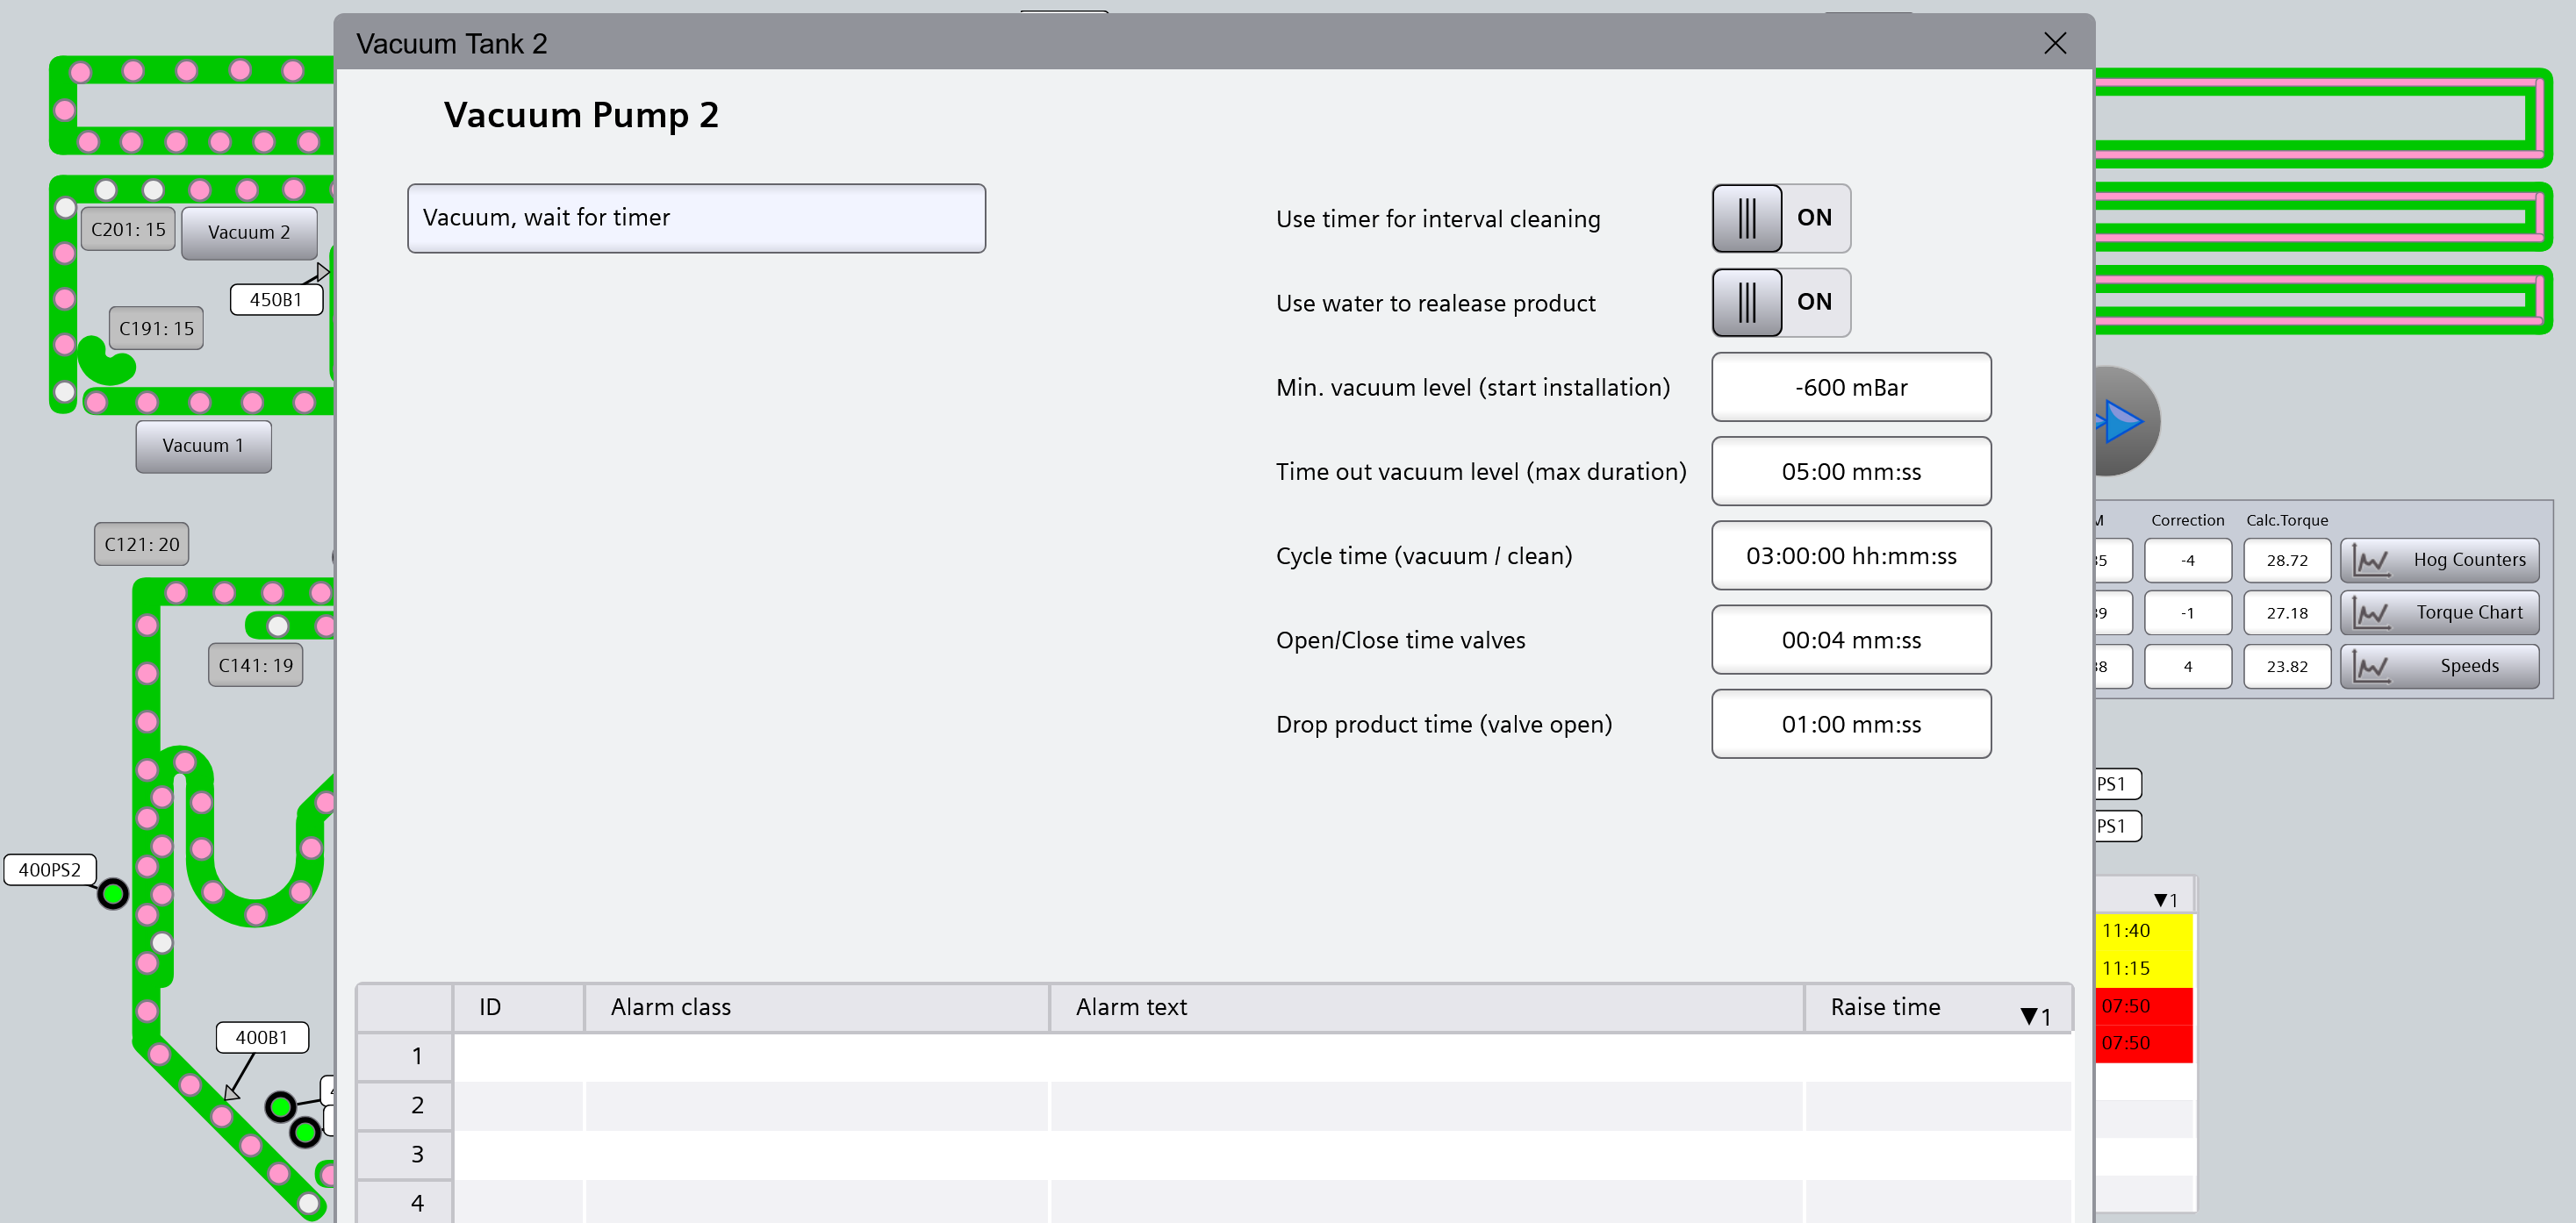Toggle Use timer for interval cleaning switch
2576x1223 pixels.
point(1780,218)
